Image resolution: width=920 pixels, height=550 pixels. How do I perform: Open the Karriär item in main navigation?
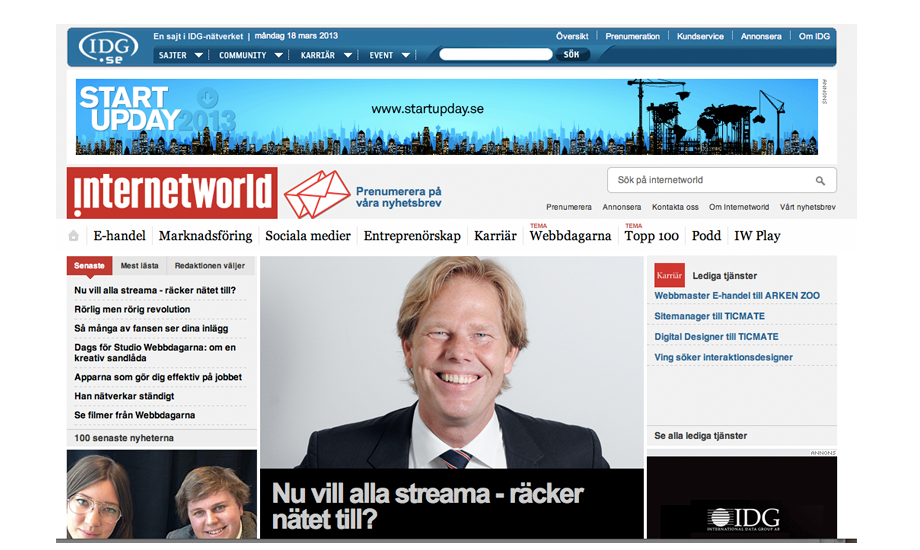pyautogui.click(x=495, y=236)
